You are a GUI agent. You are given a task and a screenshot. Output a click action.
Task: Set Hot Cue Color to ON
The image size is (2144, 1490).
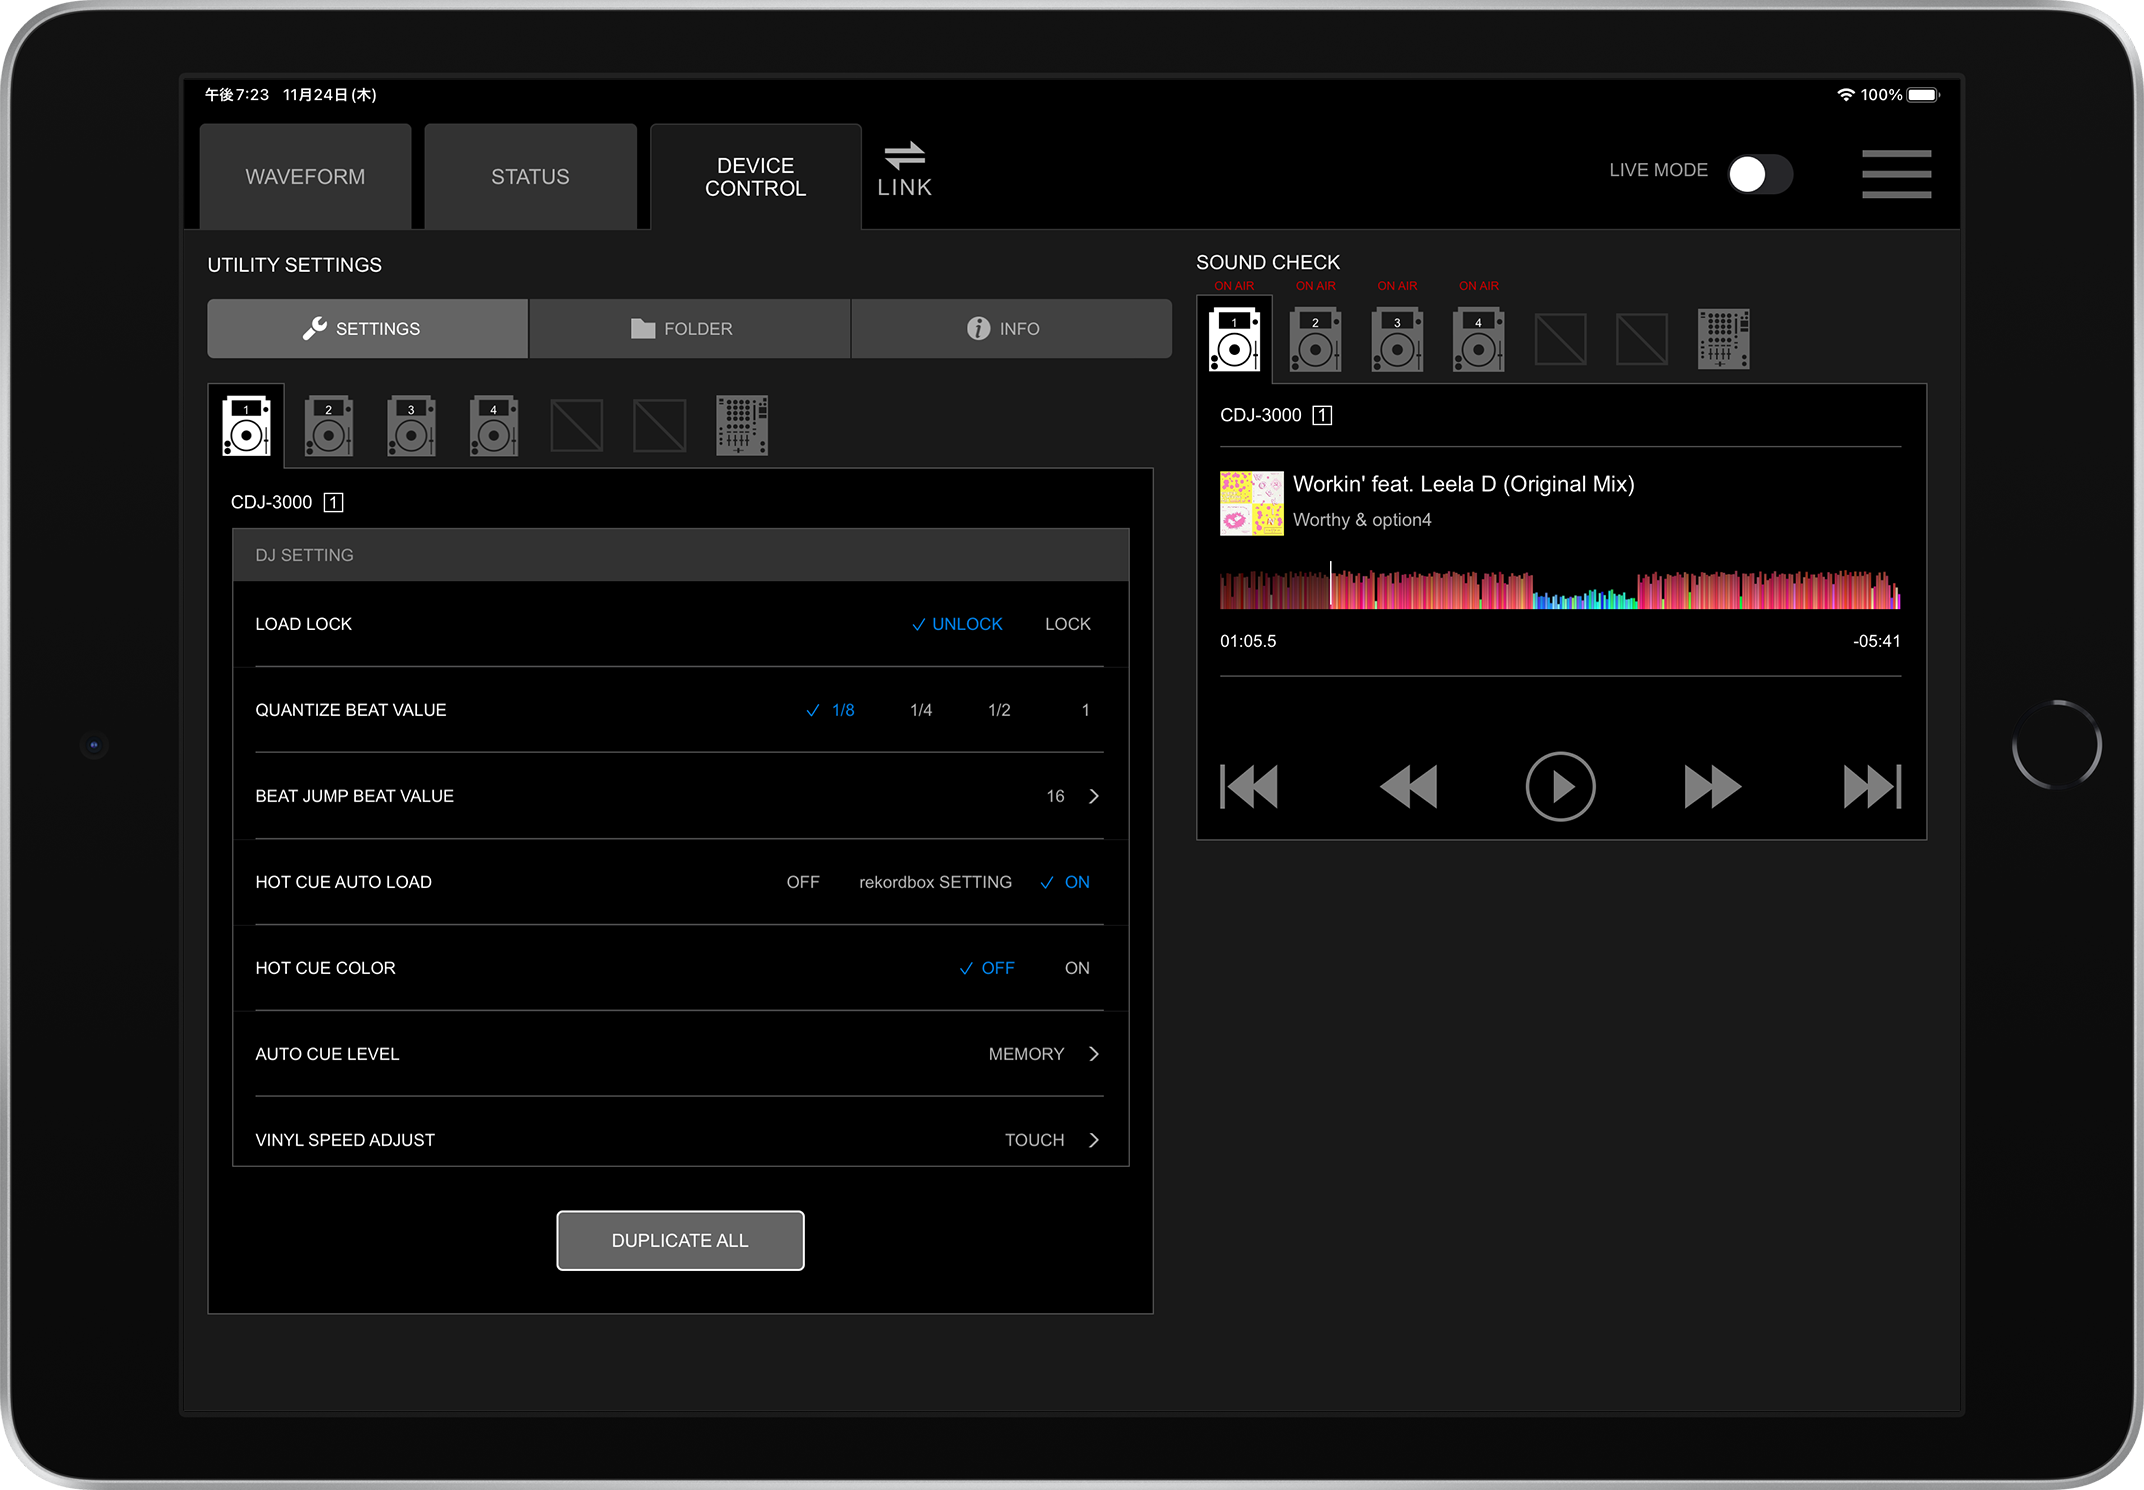tap(1076, 968)
